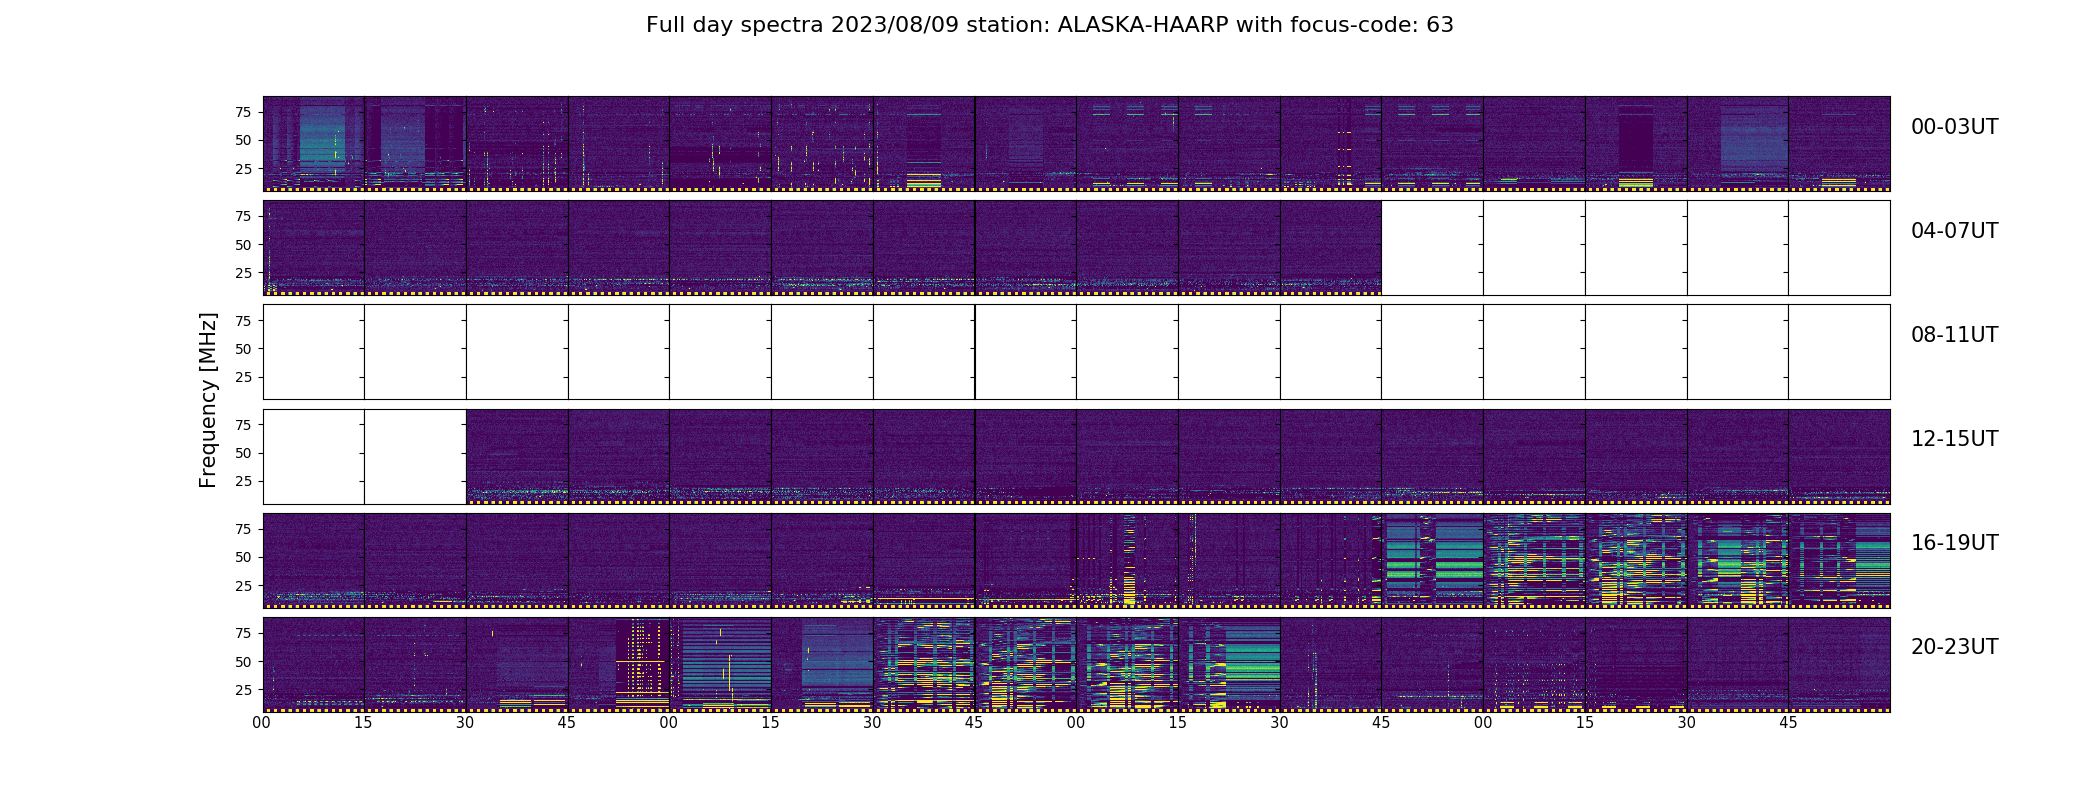
Task: Click the '75' frequency tick in 00-03UT row
Action: point(243,112)
